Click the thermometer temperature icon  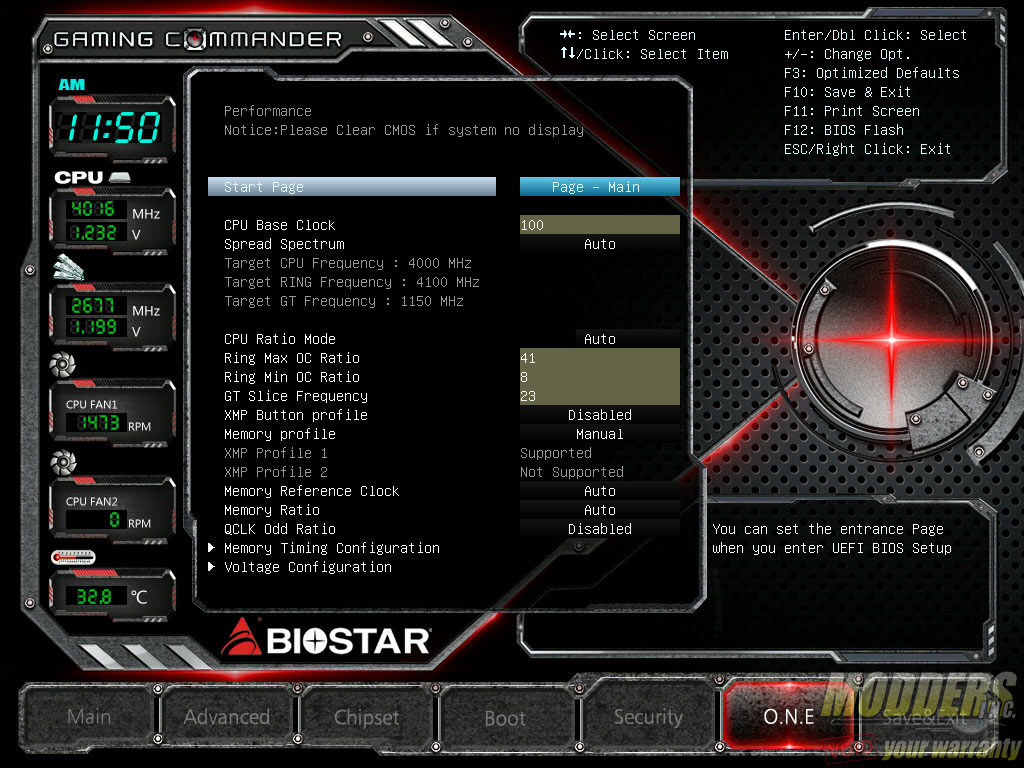73,557
